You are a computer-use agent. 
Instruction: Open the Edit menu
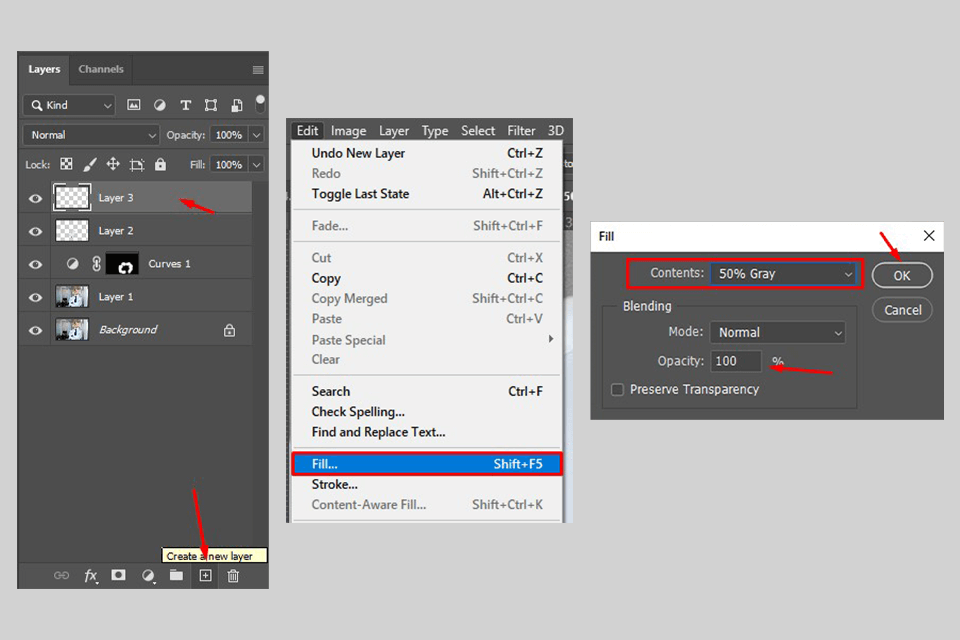pyautogui.click(x=307, y=130)
